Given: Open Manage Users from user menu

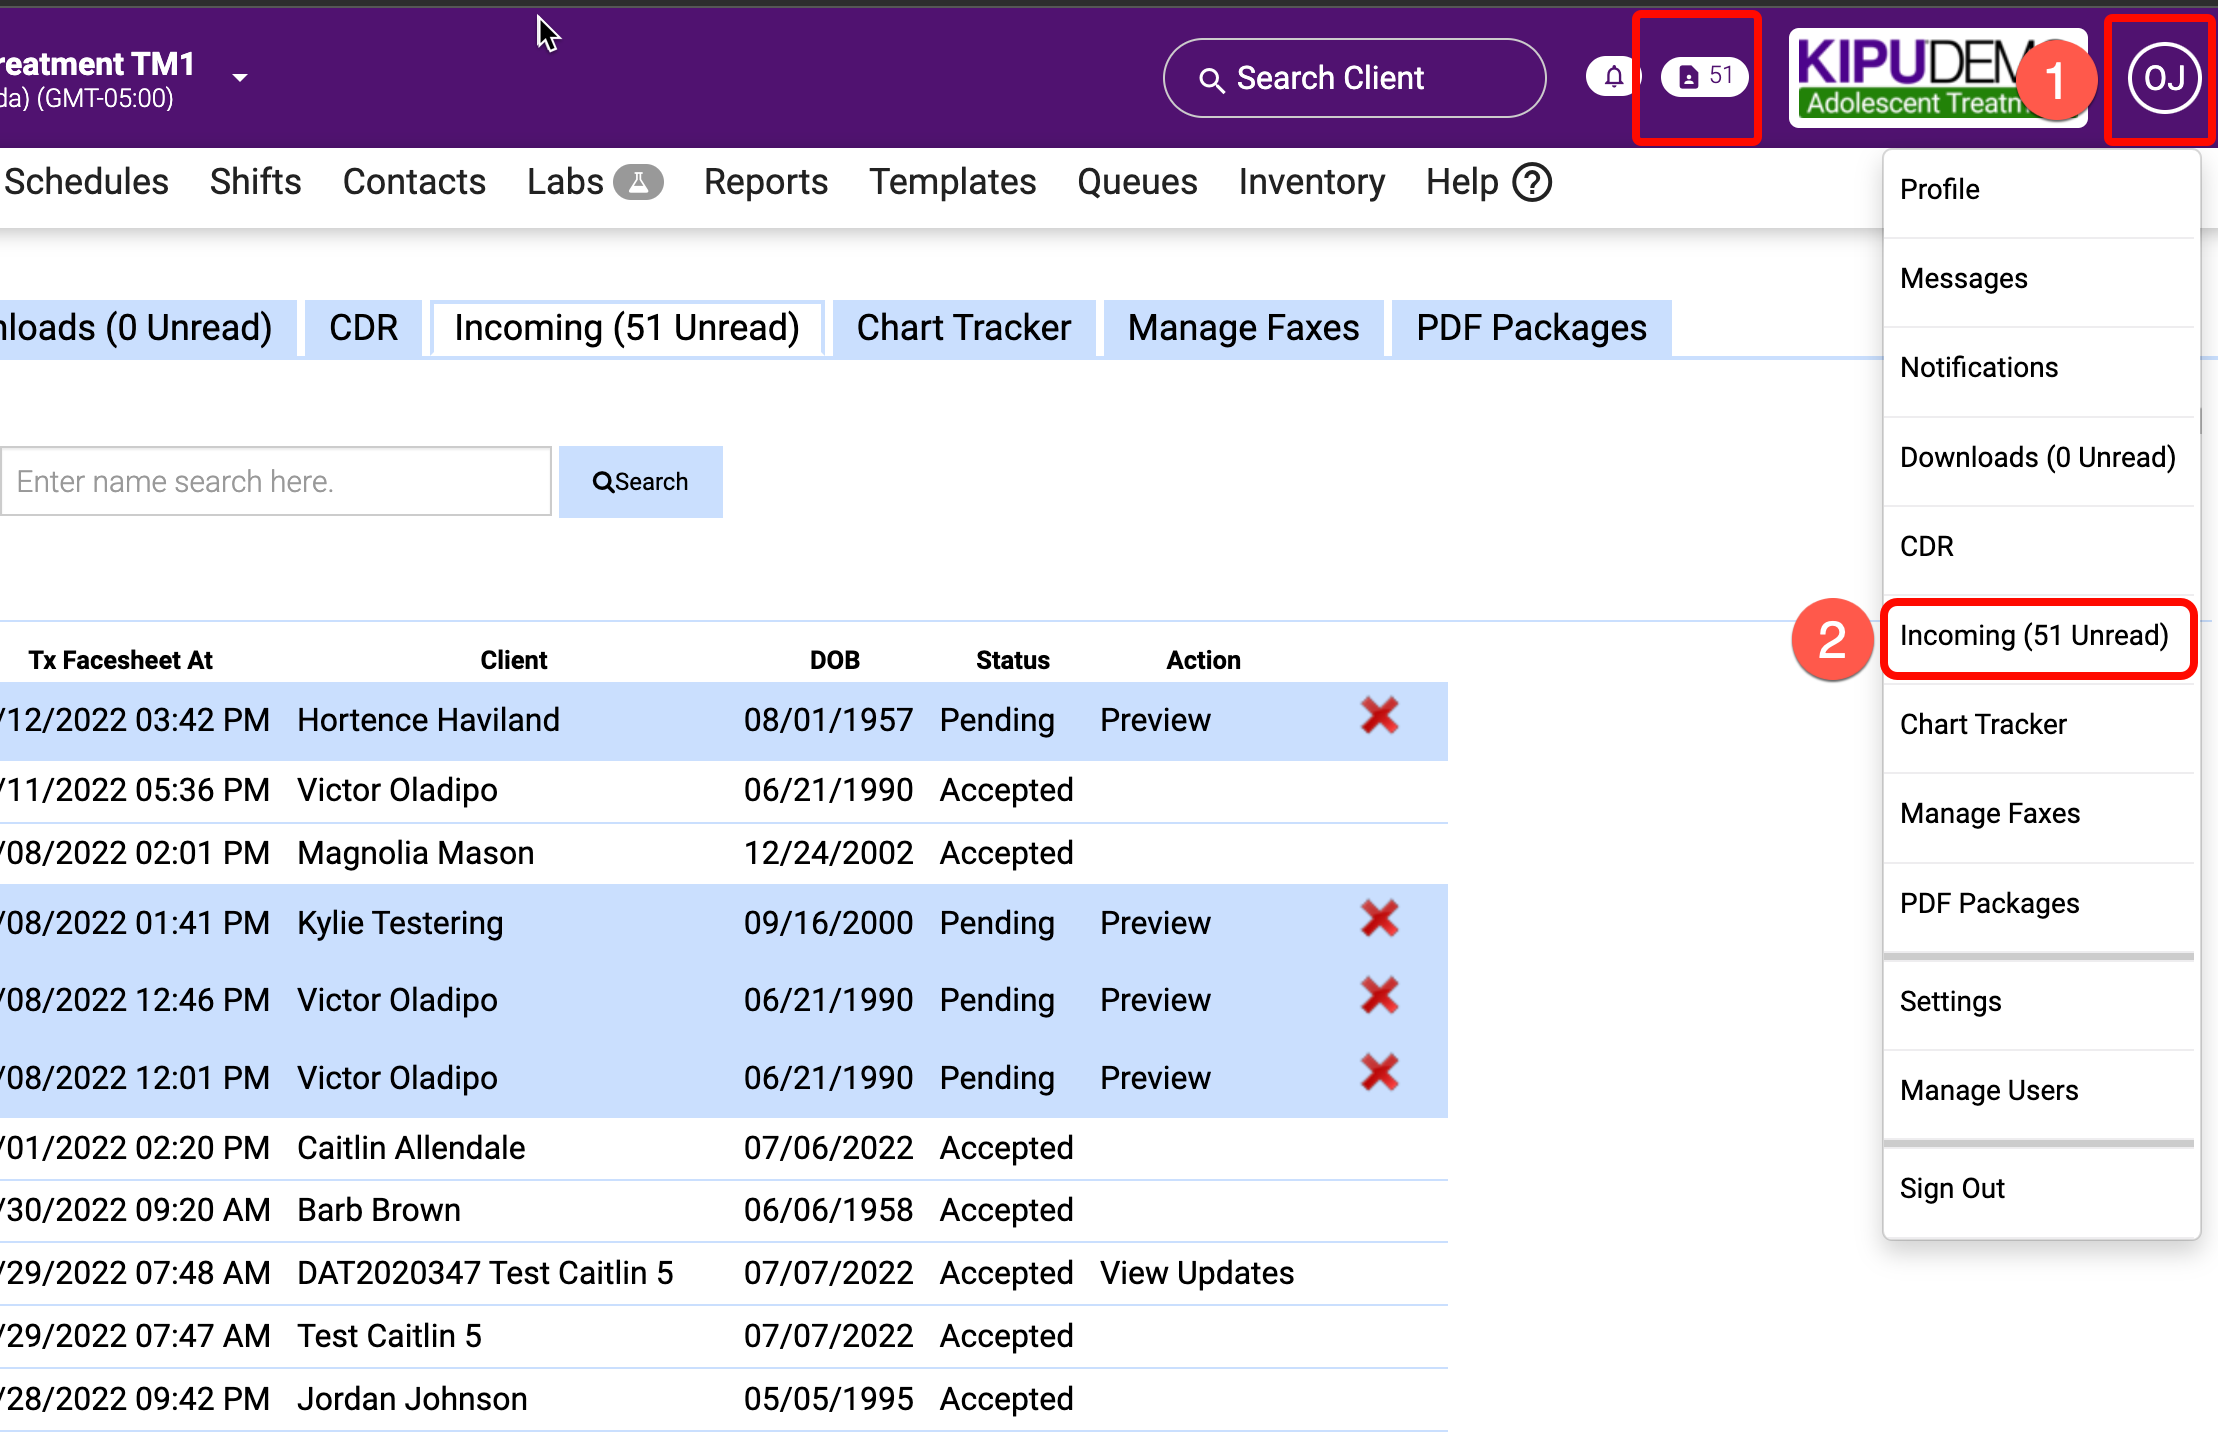Looking at the screenshot, I should 1988,1090.
